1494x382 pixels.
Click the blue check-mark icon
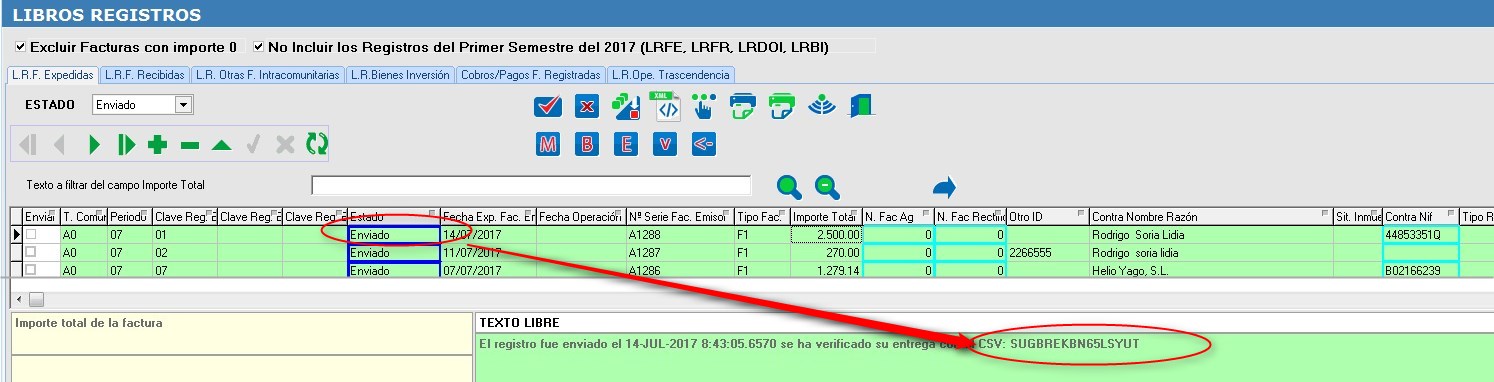(x=548, y=106)
